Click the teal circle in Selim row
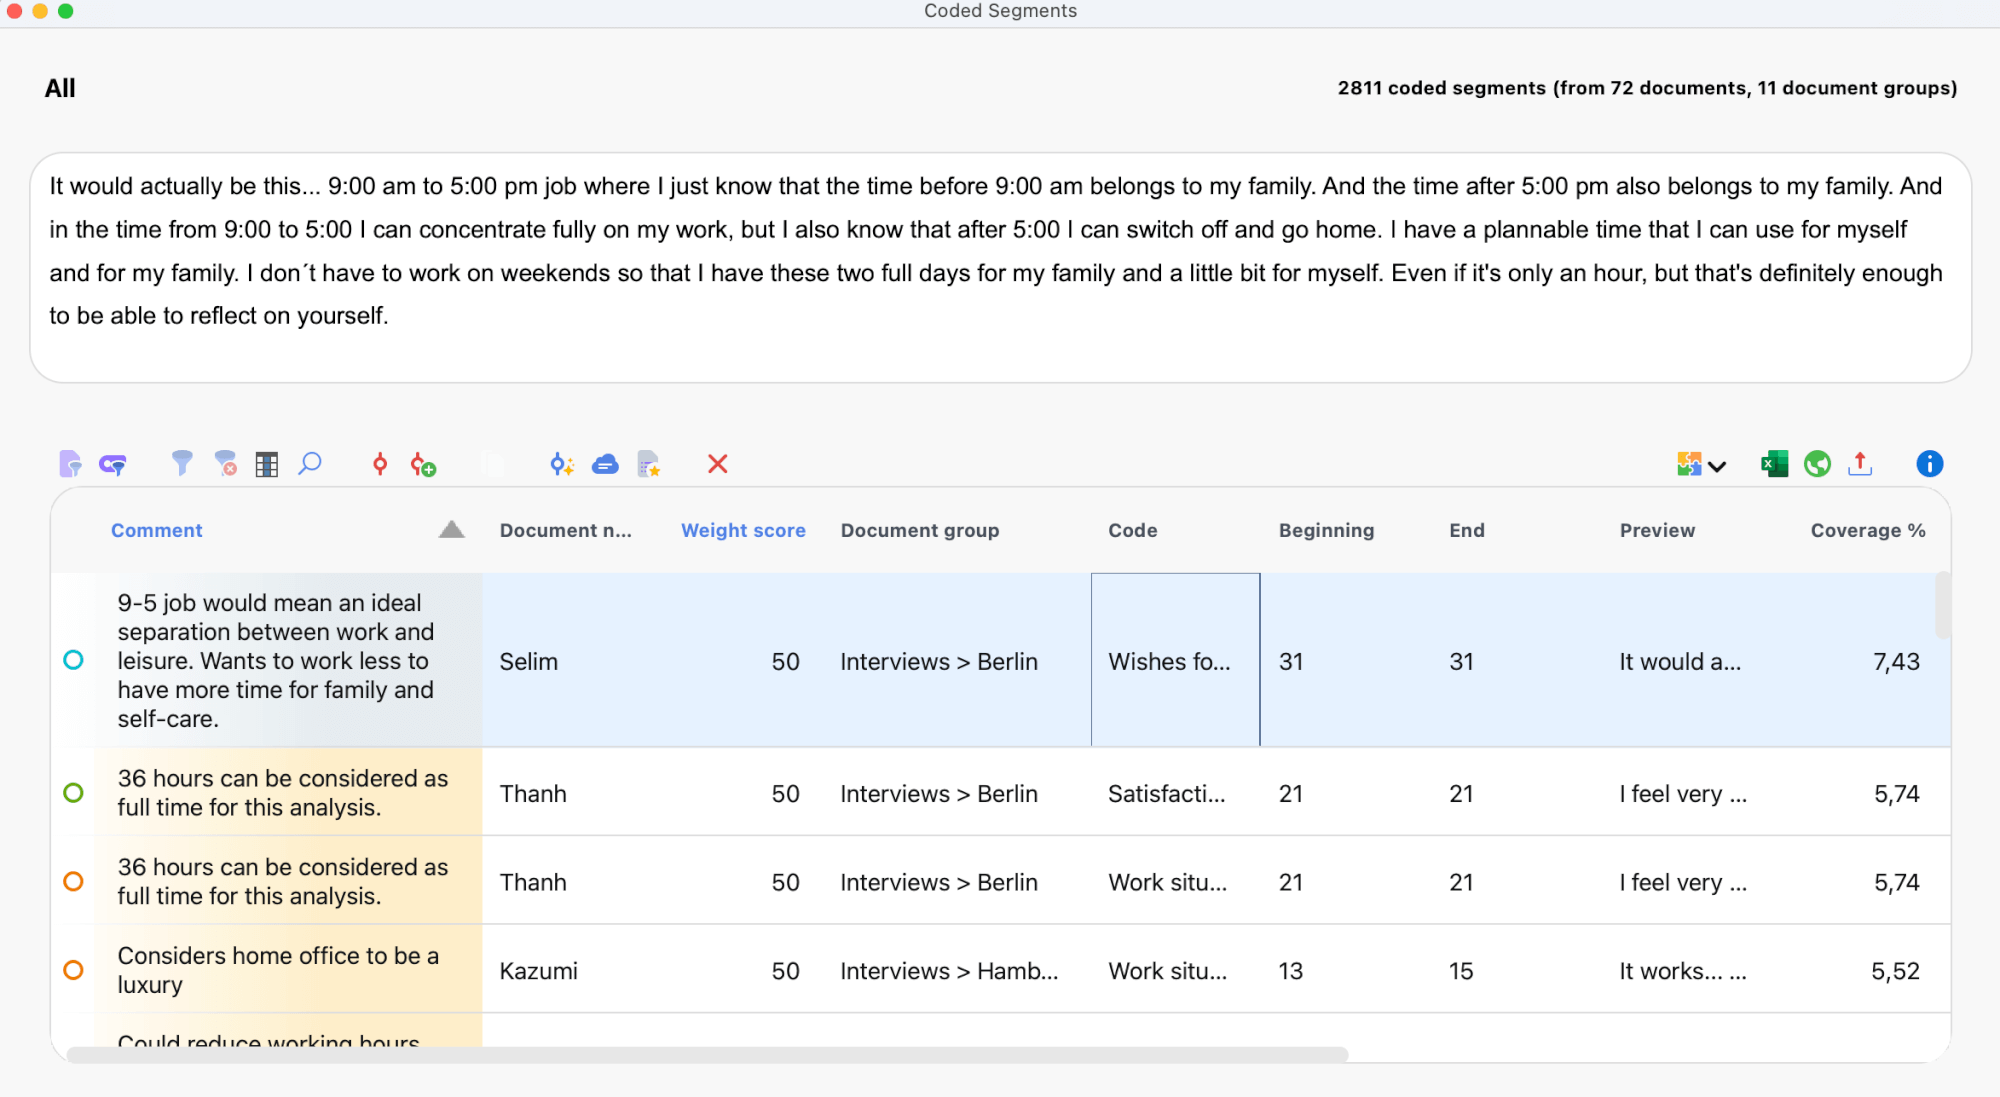 pos(73,660)
